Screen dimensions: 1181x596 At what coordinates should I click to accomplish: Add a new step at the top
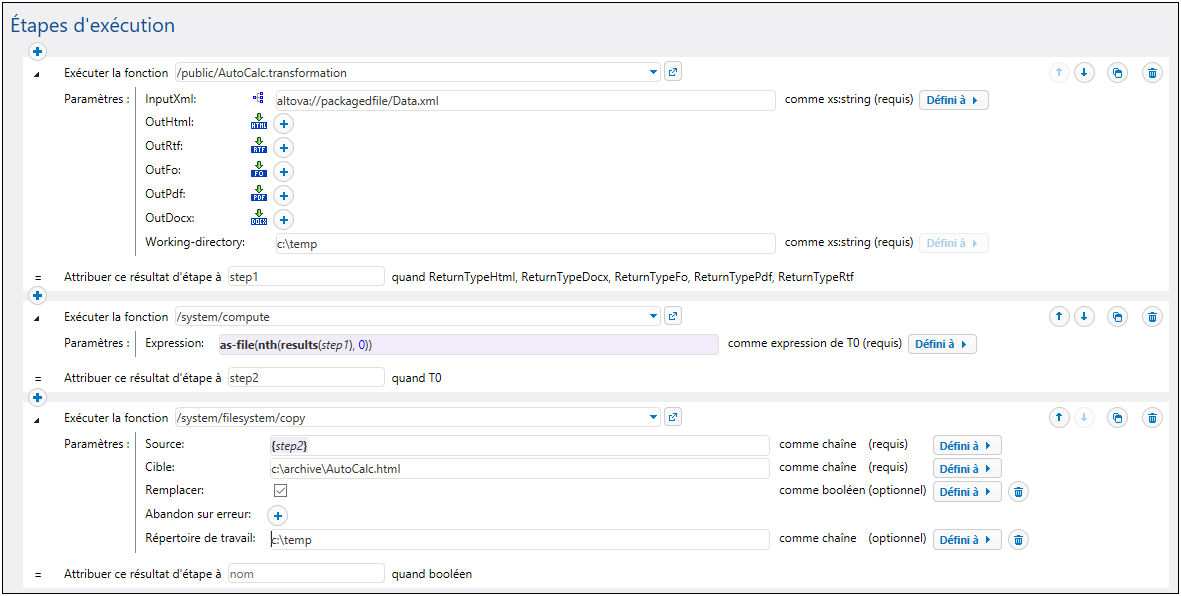(x=38, y=51)
